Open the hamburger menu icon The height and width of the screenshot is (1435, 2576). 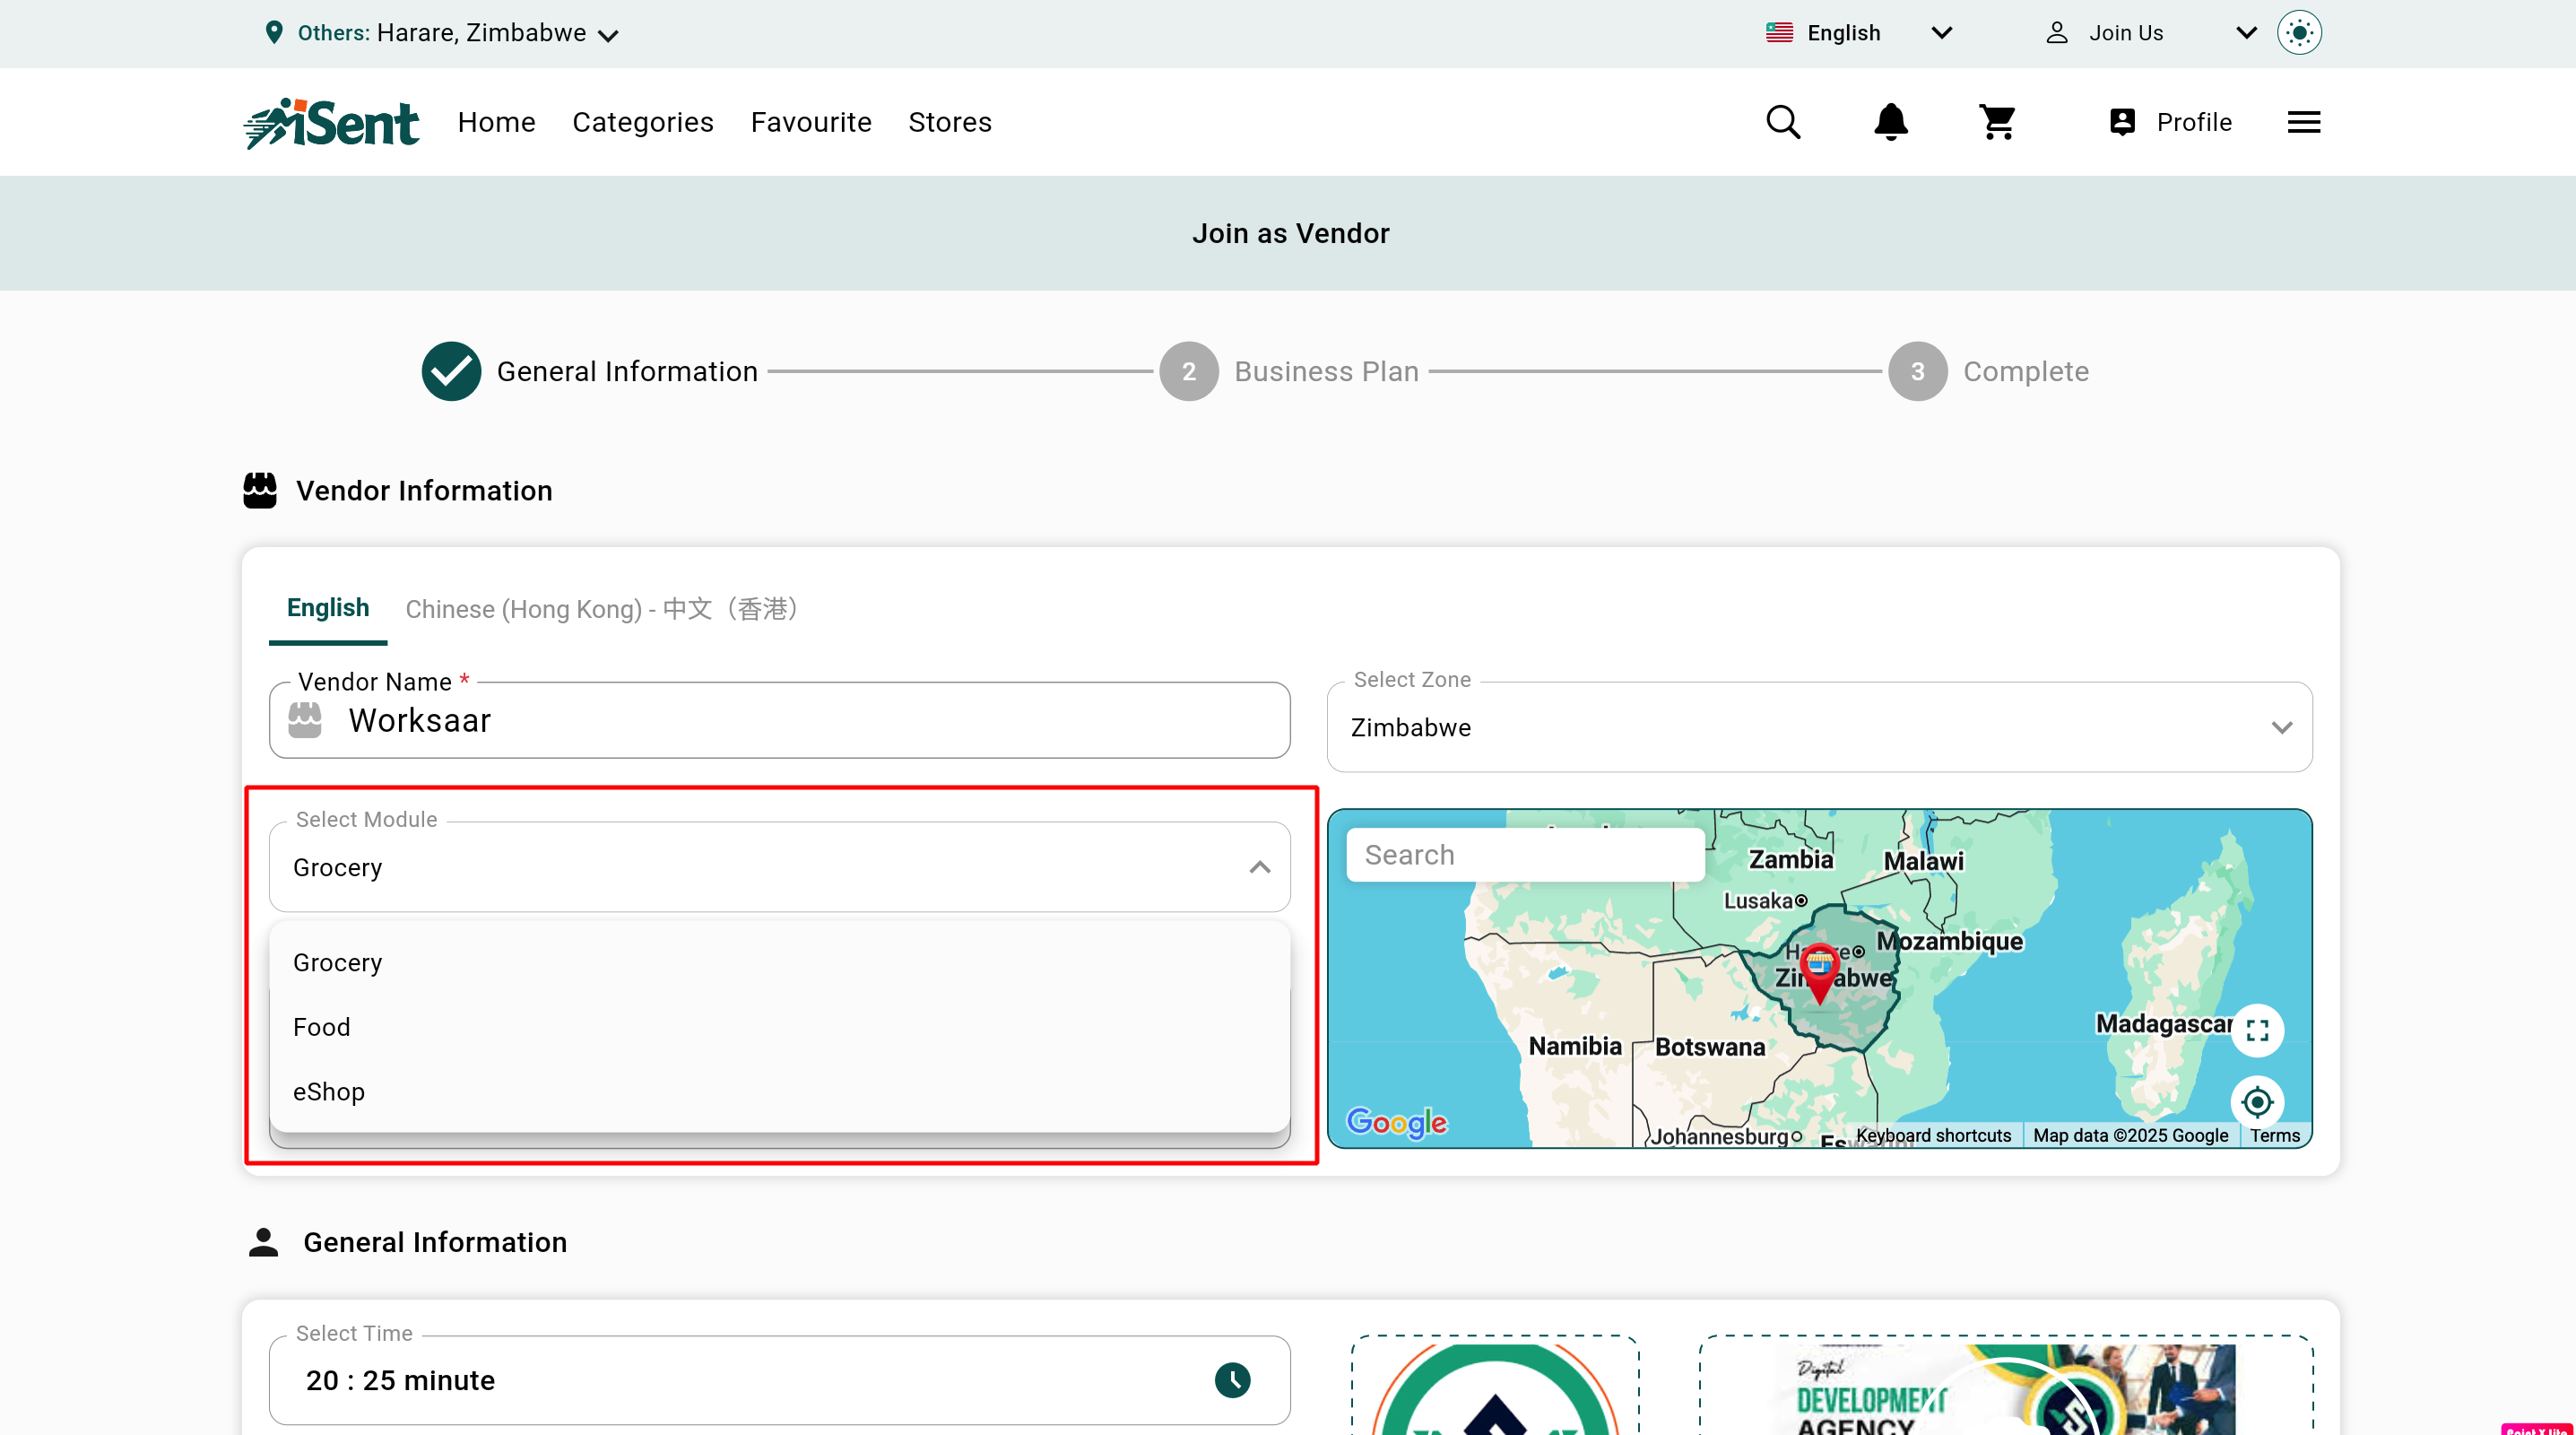click(x=2303, y=122)
